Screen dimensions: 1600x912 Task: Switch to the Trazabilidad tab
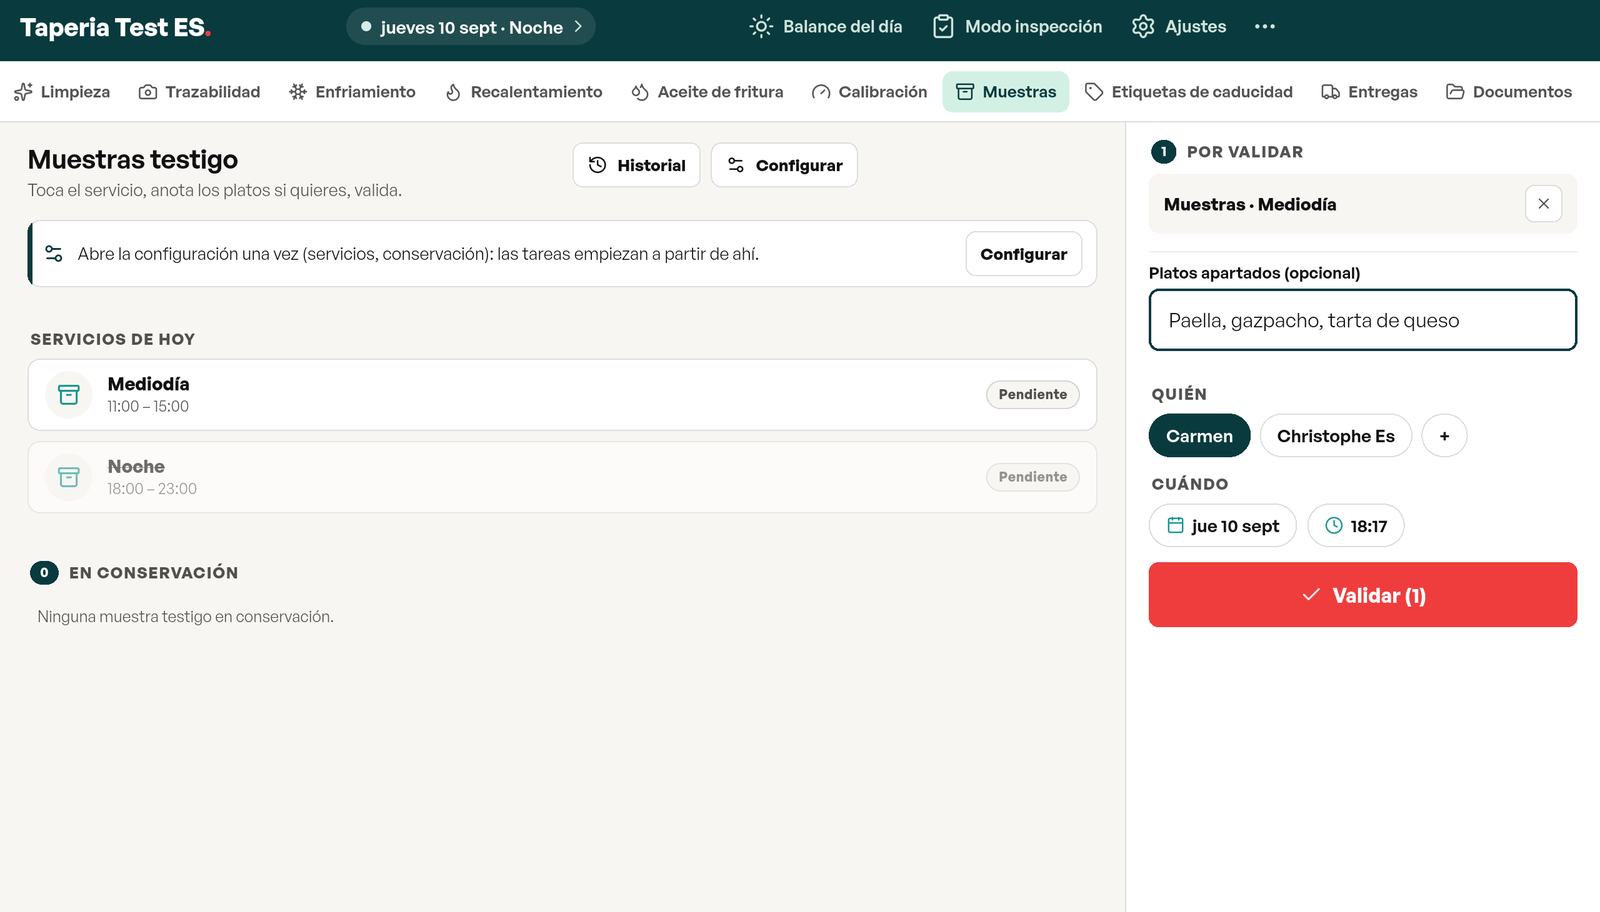[199, 92]
